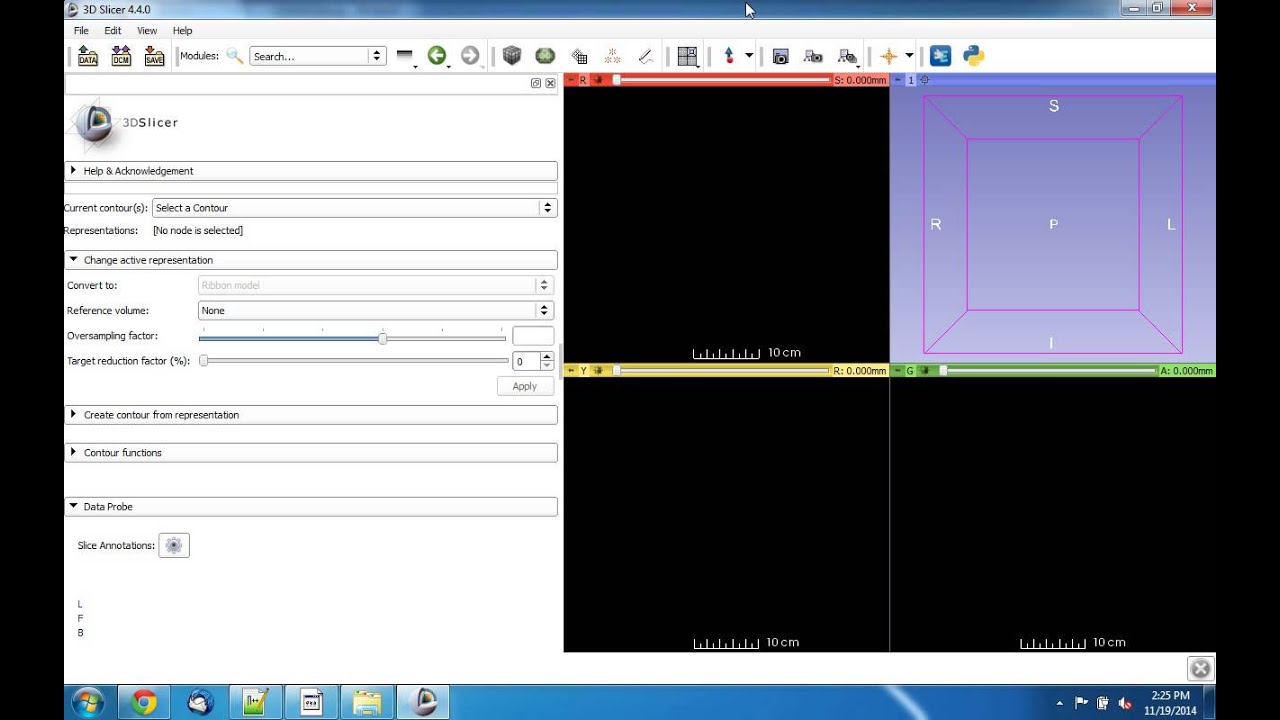
Task: Click the Slice Annotations settings gear button
Action: click(x=174, y=545)
